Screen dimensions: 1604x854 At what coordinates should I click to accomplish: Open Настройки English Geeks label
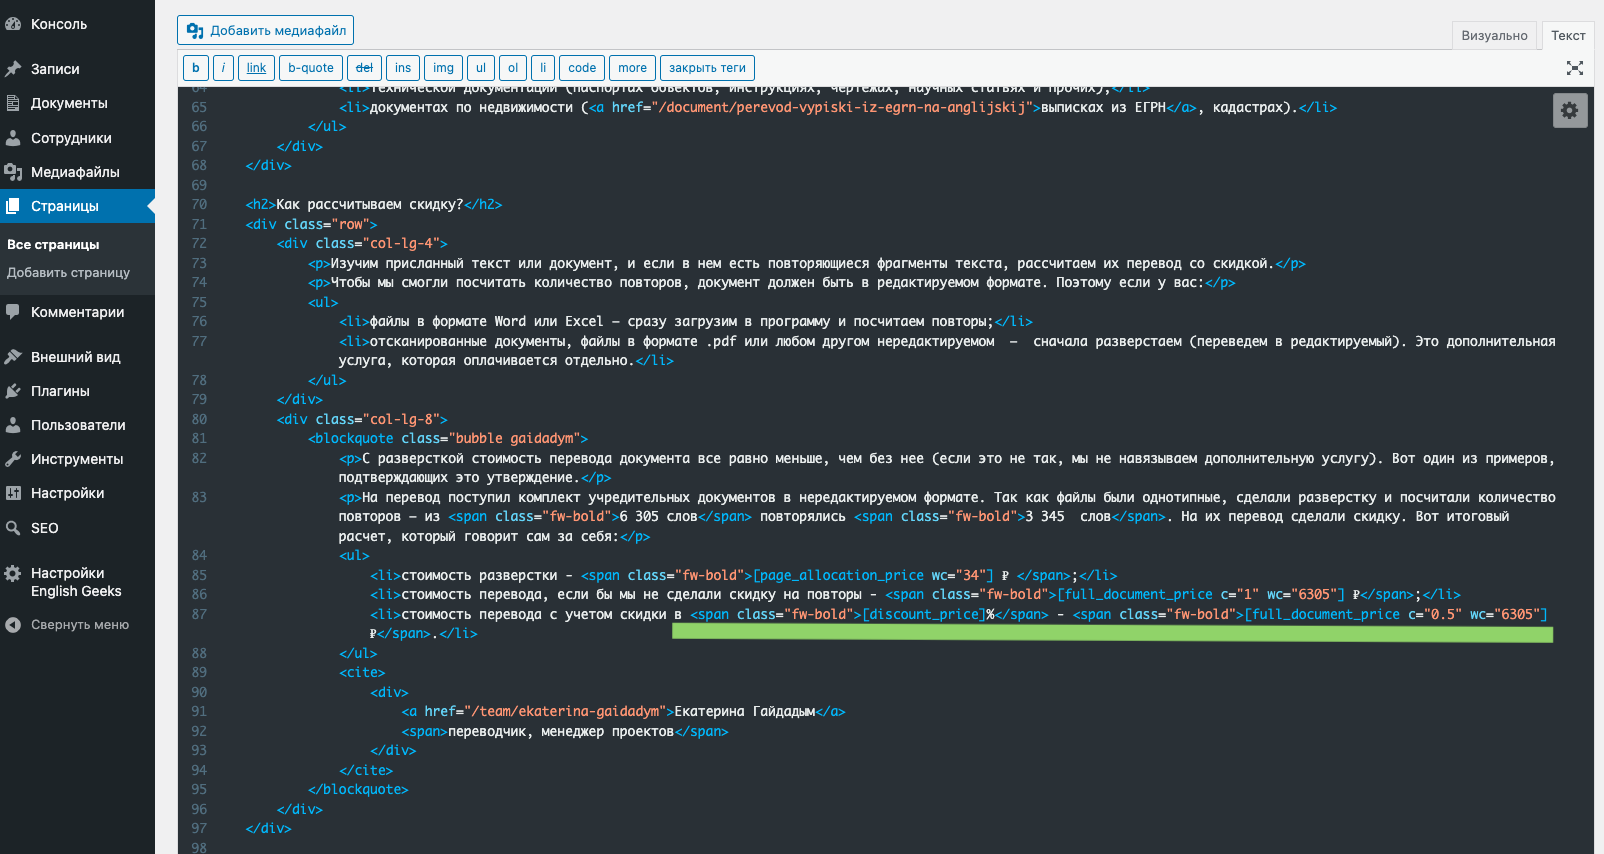click(76, 582)
